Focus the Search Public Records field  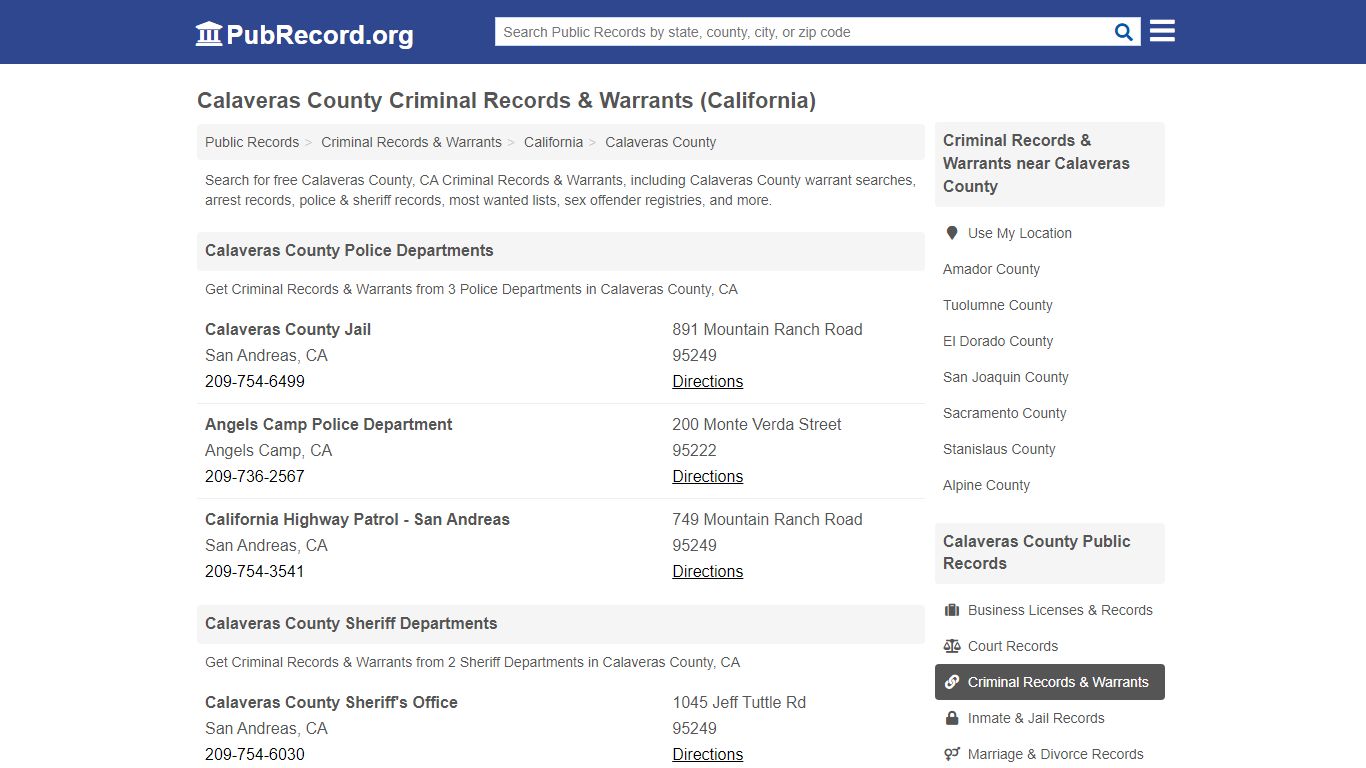(804, 32)
